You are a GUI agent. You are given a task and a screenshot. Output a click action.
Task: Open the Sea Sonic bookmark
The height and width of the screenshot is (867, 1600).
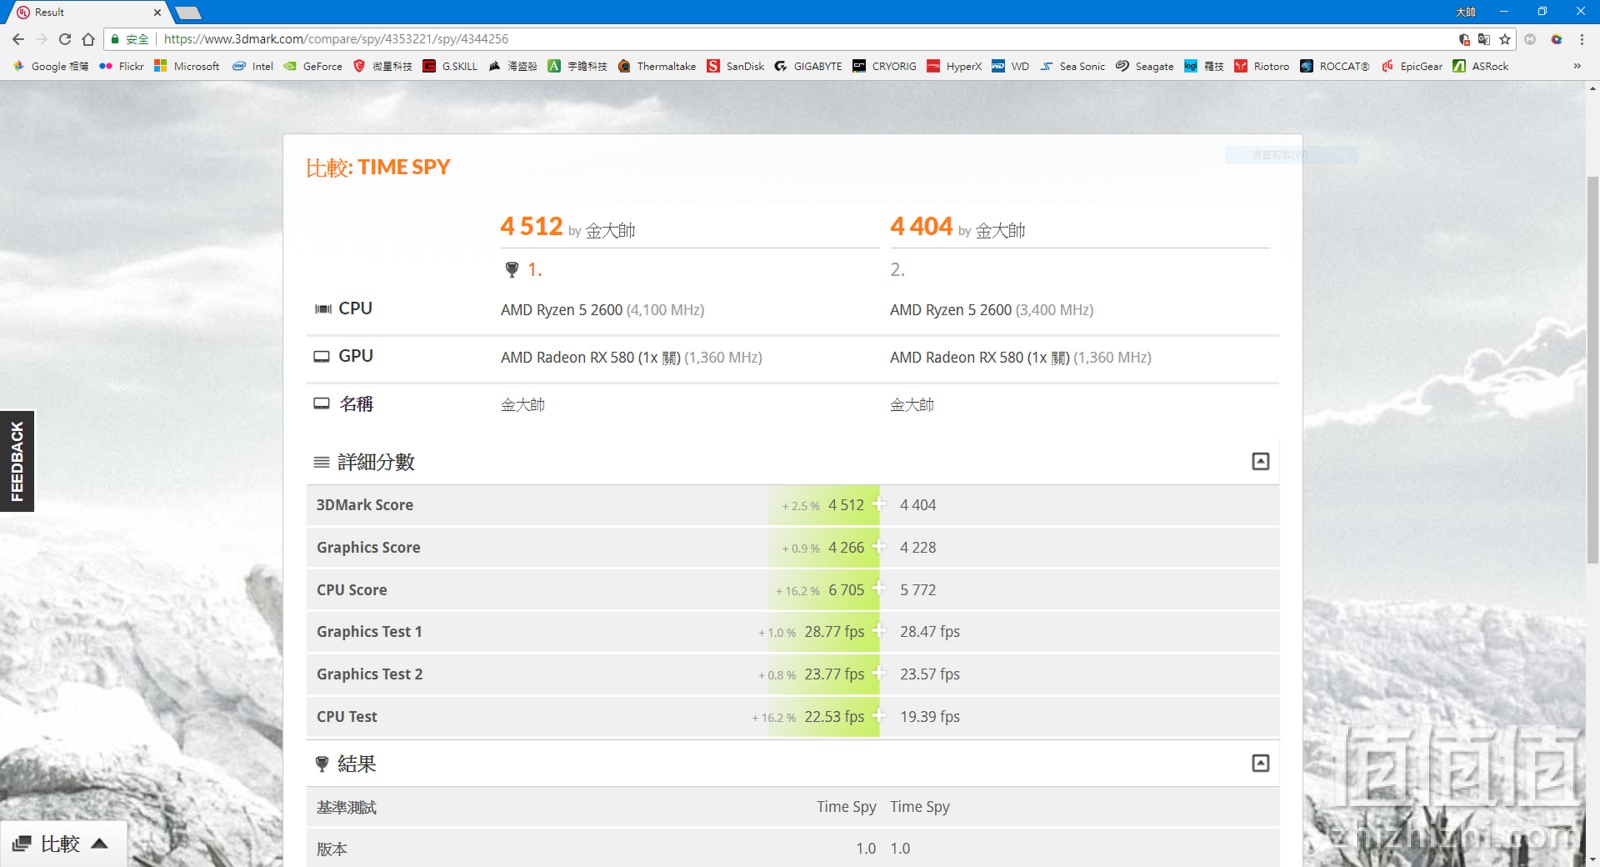tap(1073, 66)
